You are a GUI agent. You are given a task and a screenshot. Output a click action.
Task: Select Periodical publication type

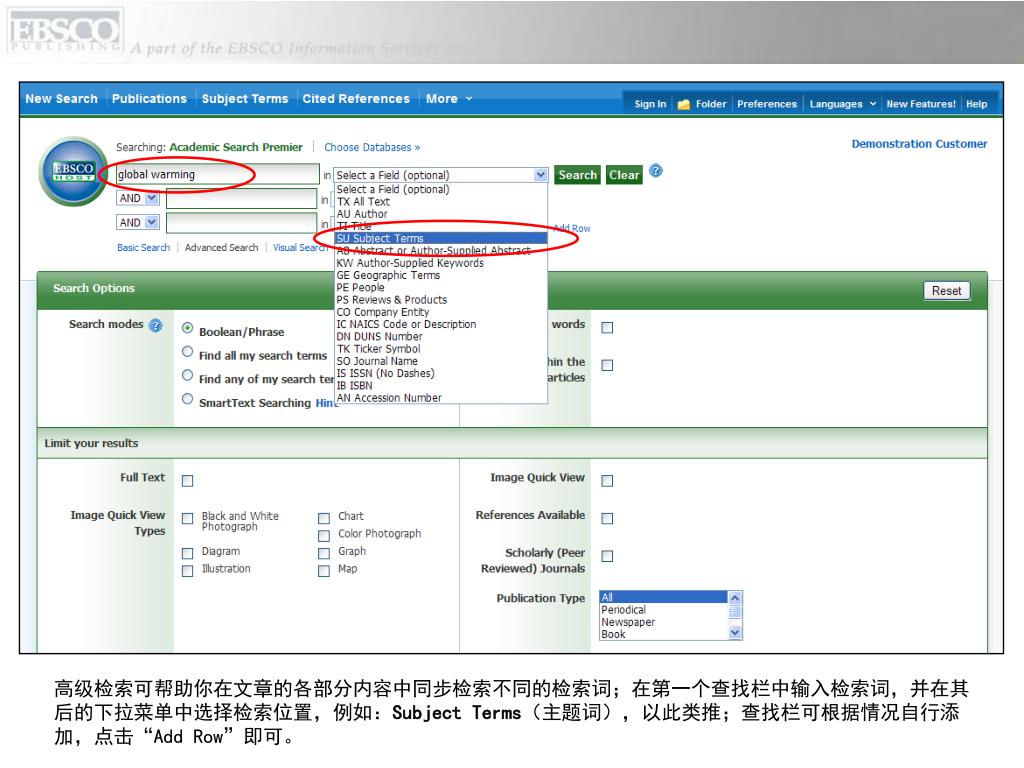click(x=663, y=610)
